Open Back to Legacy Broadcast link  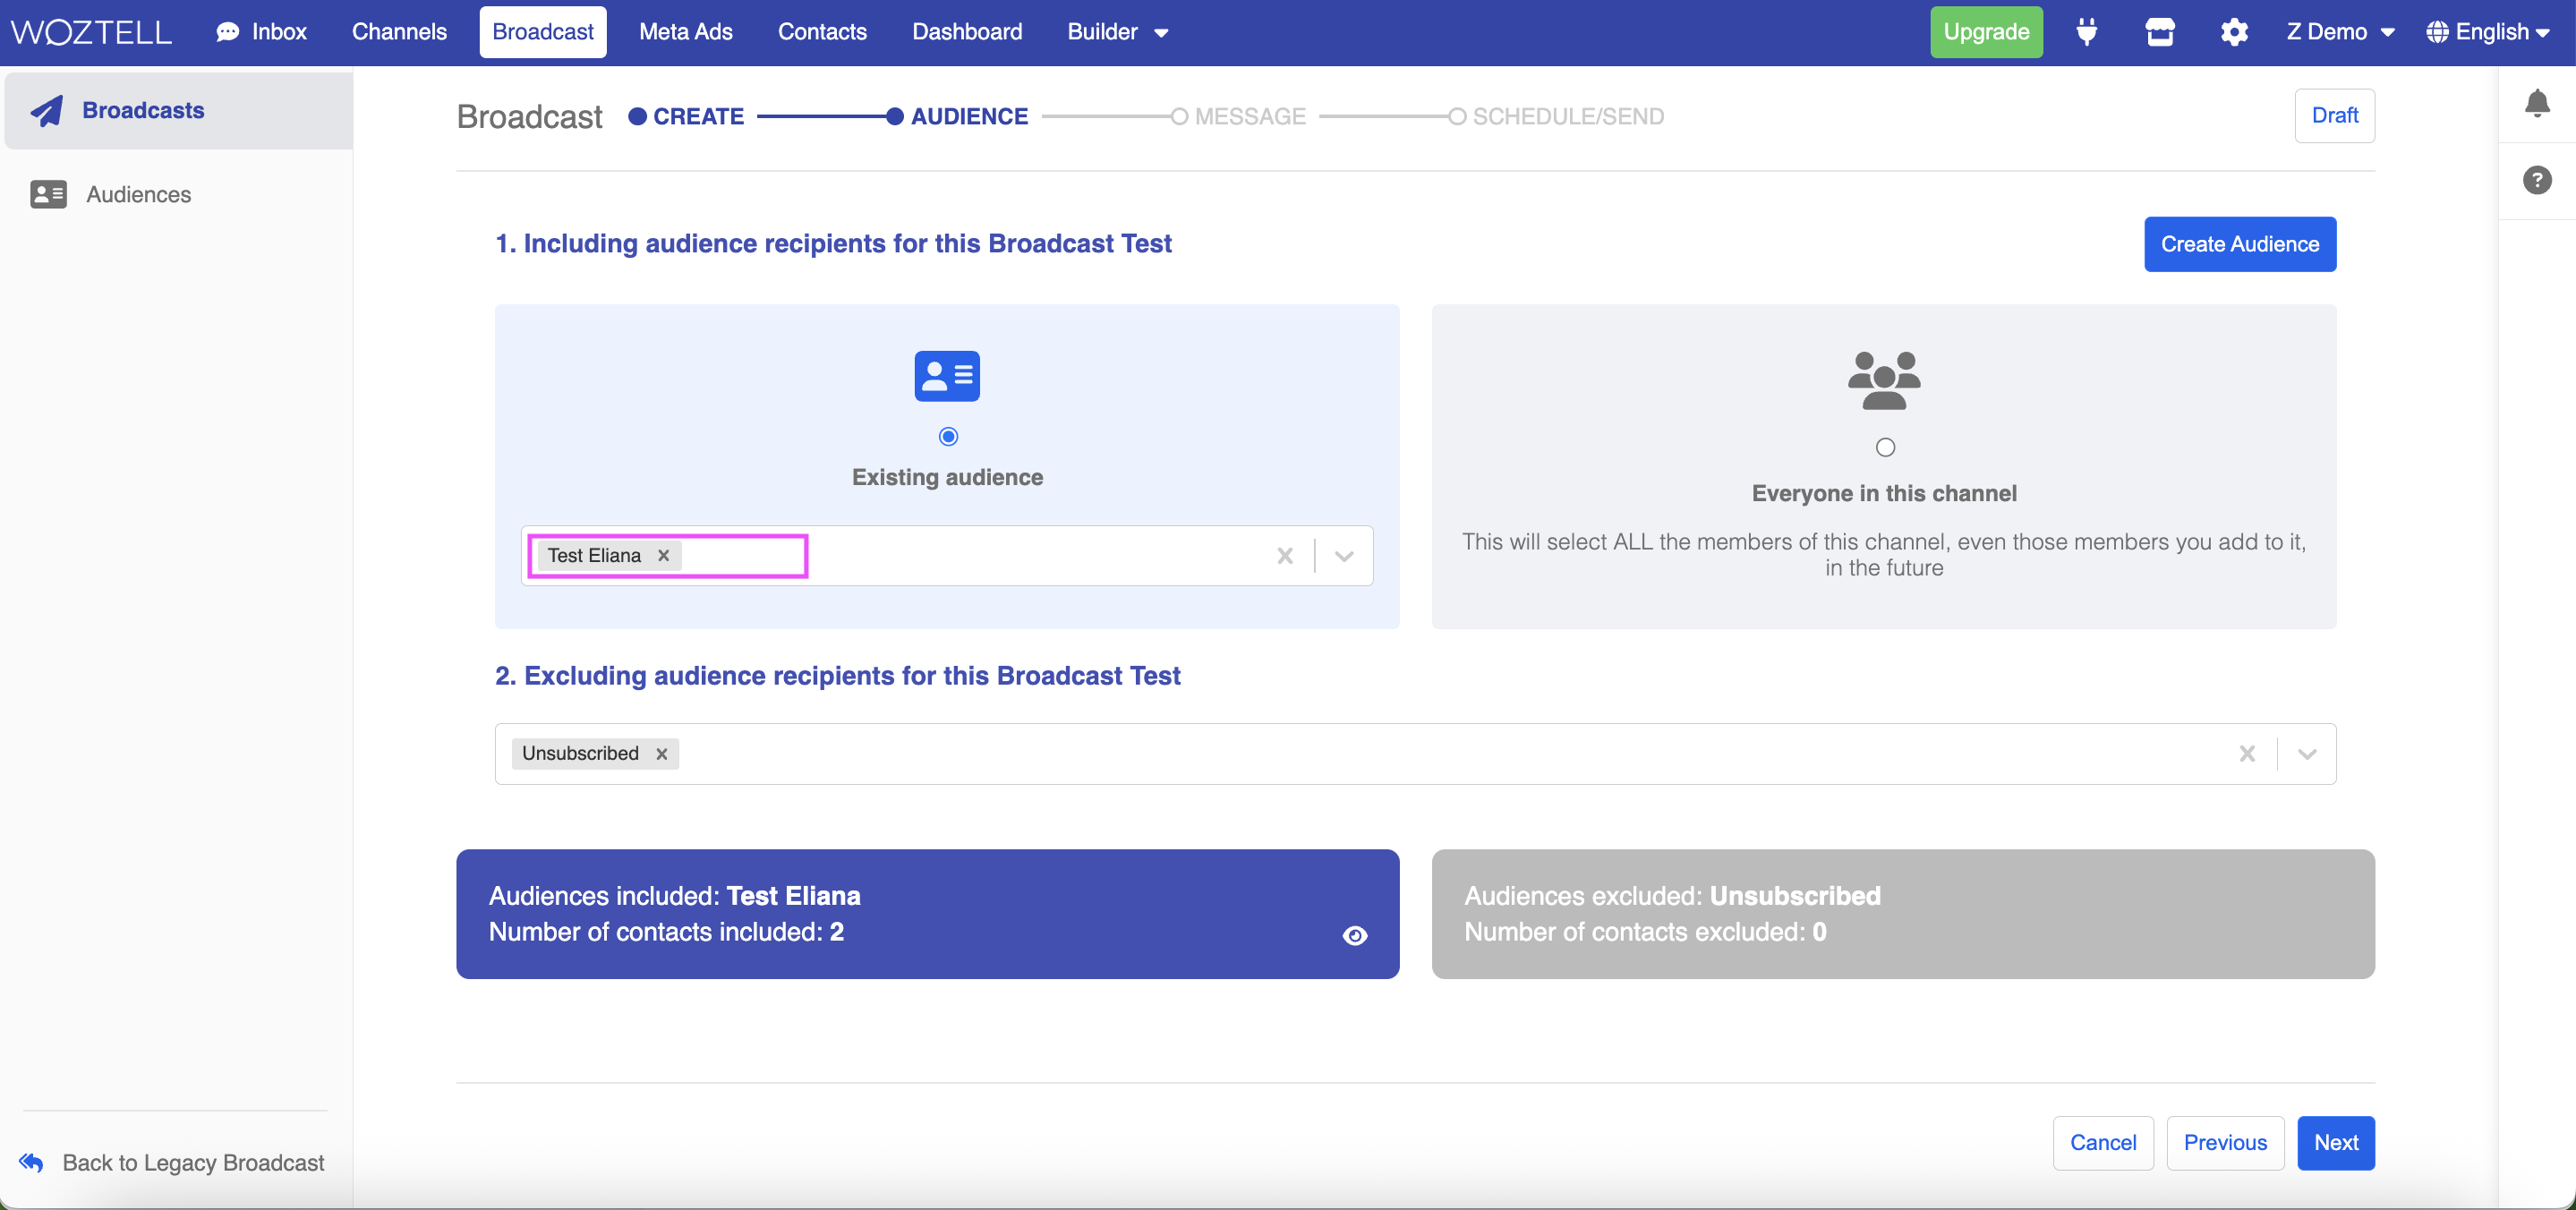[172, 1162]
